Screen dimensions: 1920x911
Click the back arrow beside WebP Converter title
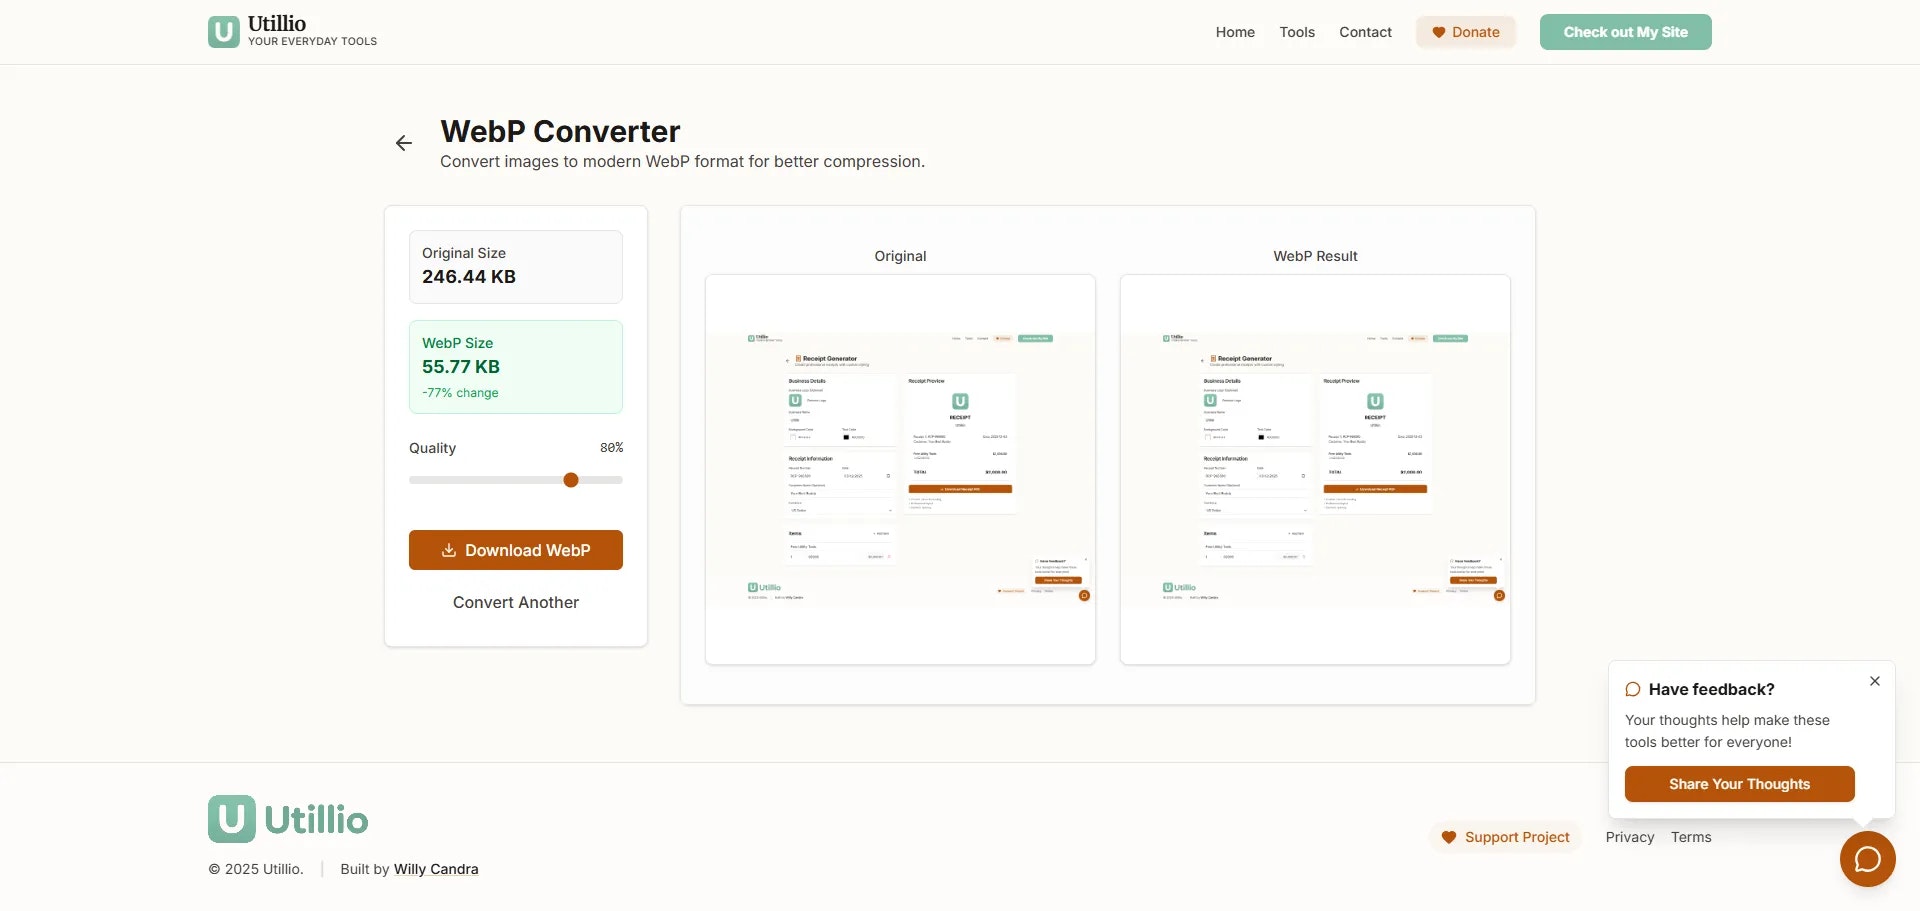403,143
